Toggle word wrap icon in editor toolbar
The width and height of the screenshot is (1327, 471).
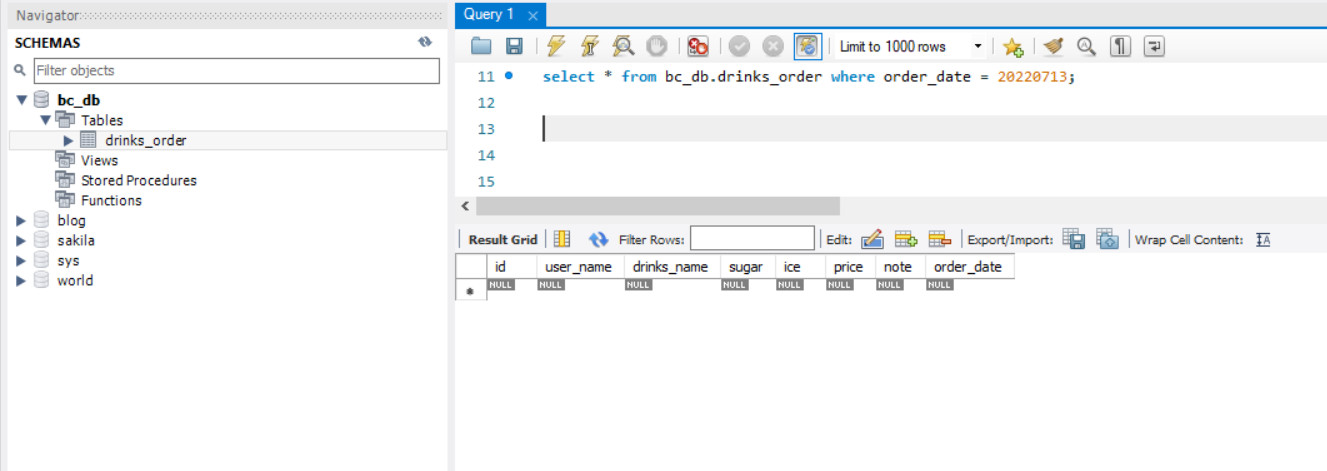click(x=1155, y=46)
